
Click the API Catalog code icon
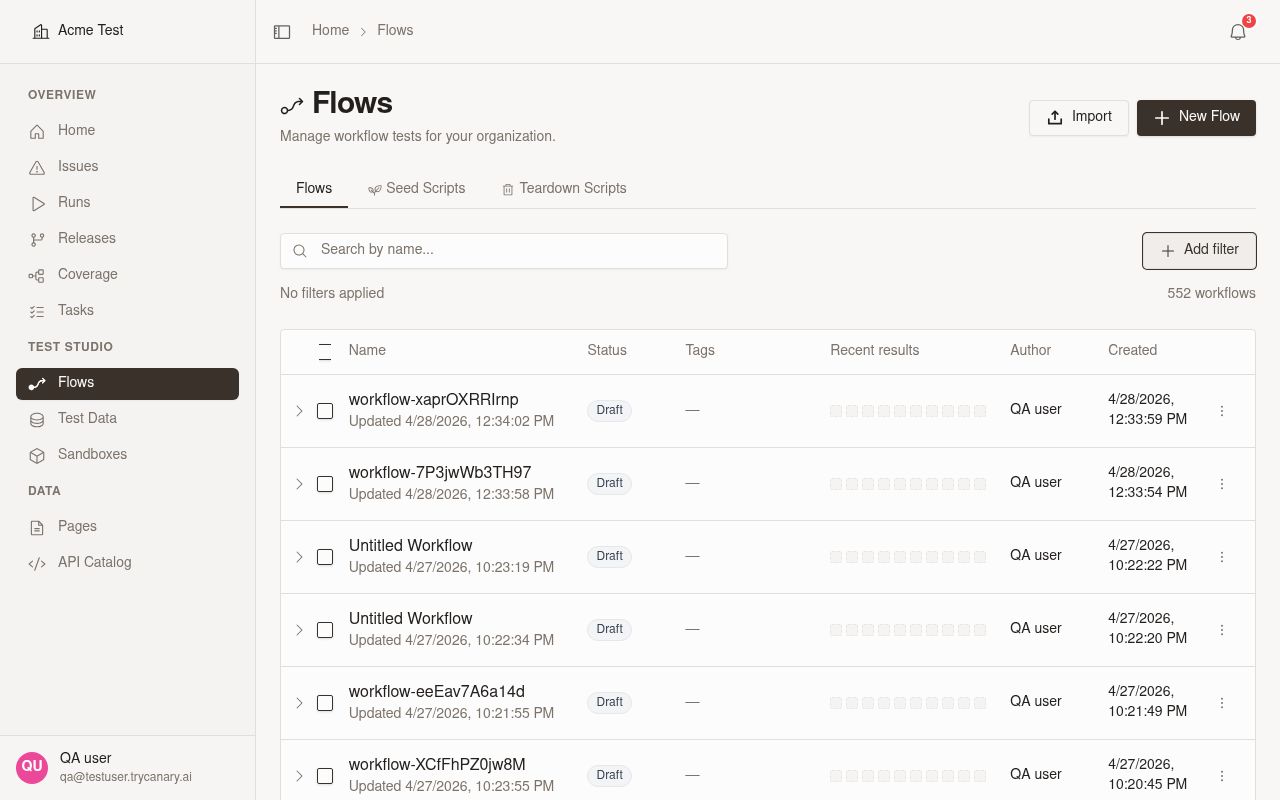click(37, 563)
